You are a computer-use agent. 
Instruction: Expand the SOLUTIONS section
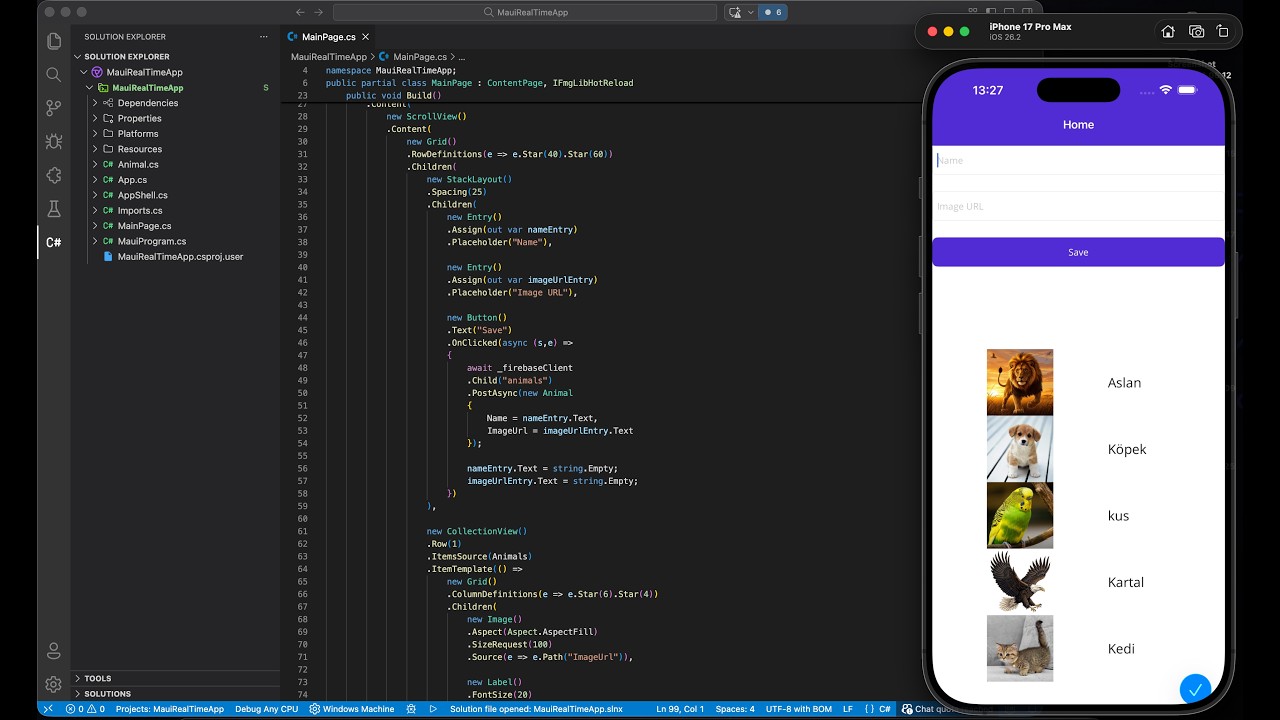point(176,693)
